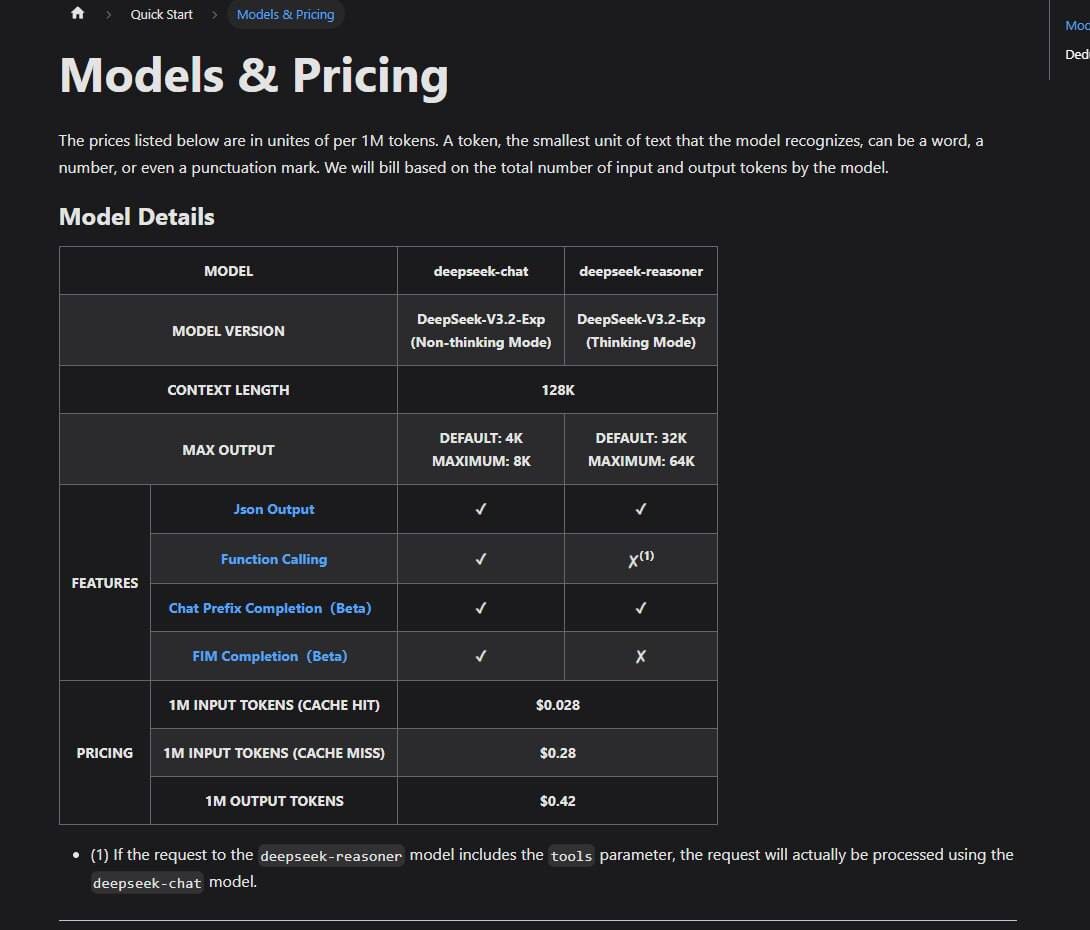The width and height of the screenshot is (1090, 930).
Task: Click the $0.028 cache hit price
Action: (558, 705)
